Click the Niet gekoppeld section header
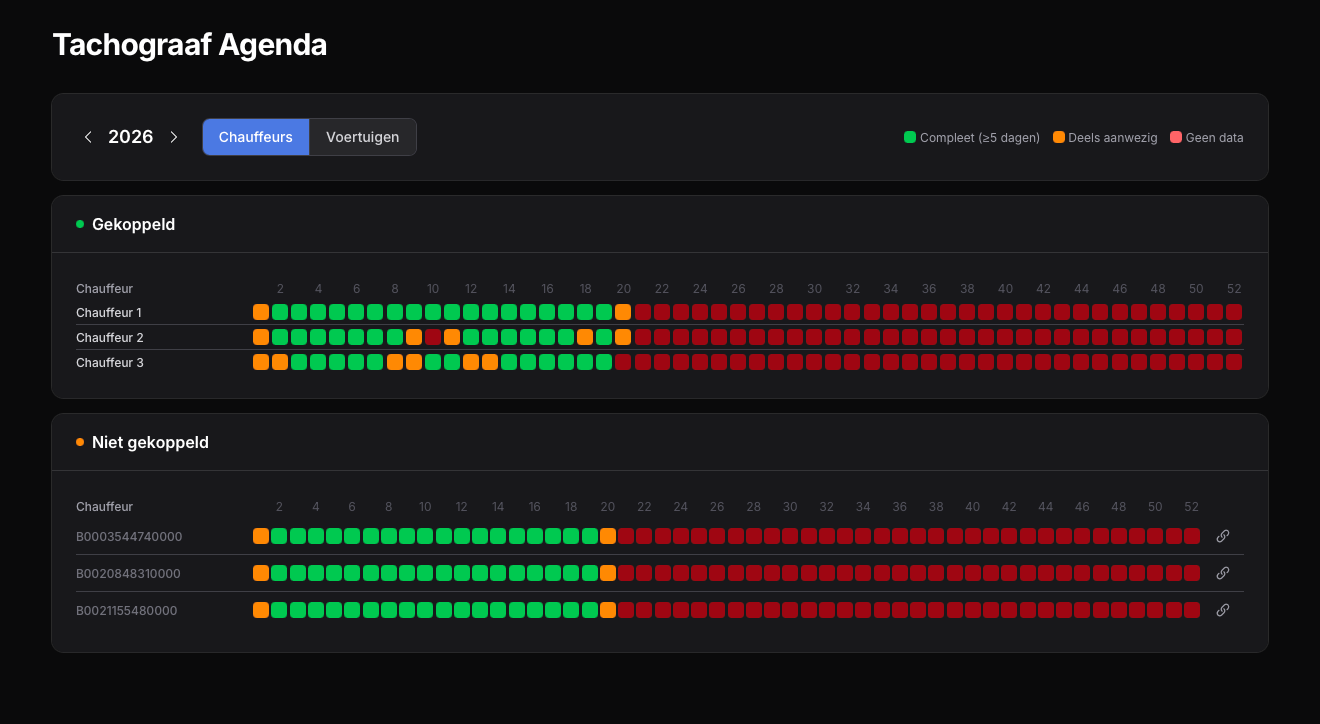This screenshot has height=724, width=1320. 150,442
